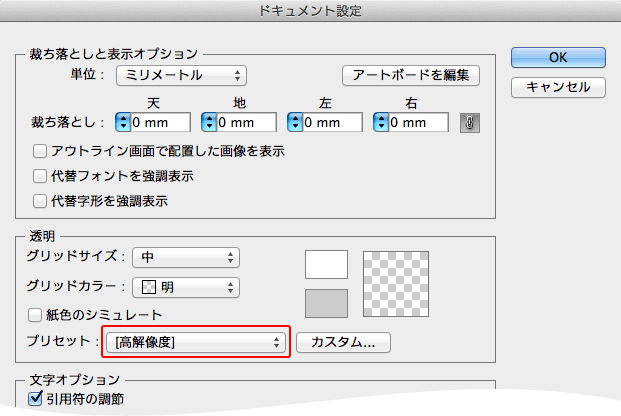This screenshot has height=416, width=621.
Task: Click the left bleed (左) stepper arrows
Action: 295,122
